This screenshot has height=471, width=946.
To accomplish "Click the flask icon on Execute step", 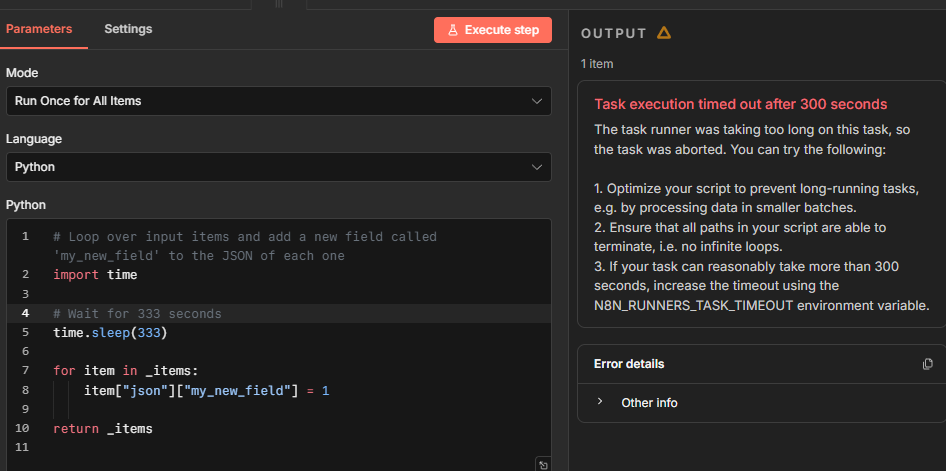I will coord(453,30).
